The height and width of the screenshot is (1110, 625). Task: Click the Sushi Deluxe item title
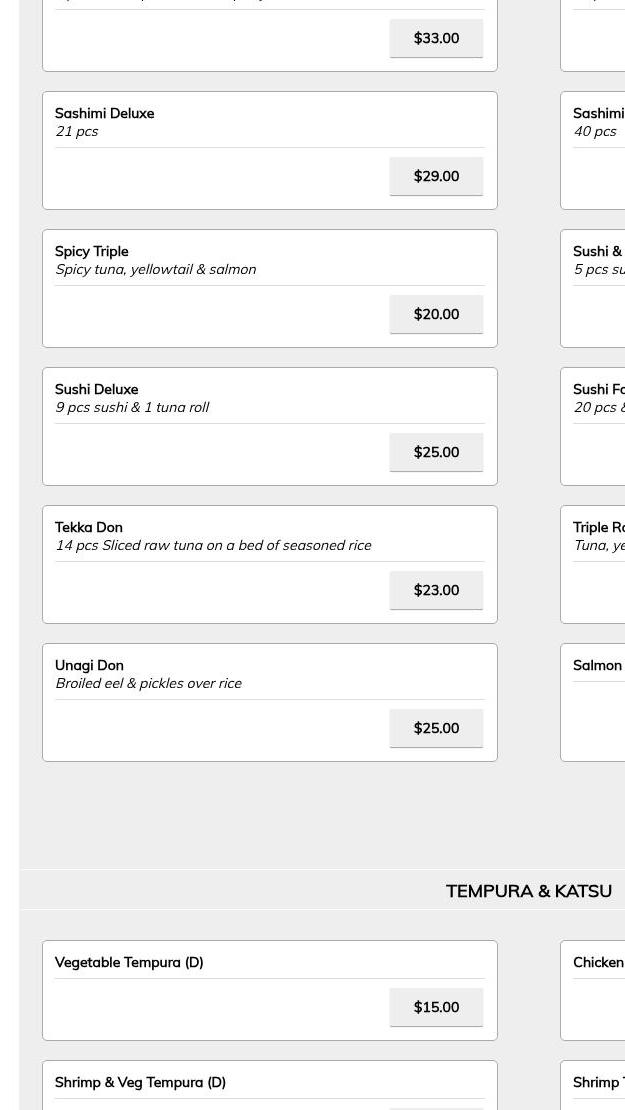pyautogui.click(x=96, y=390)
